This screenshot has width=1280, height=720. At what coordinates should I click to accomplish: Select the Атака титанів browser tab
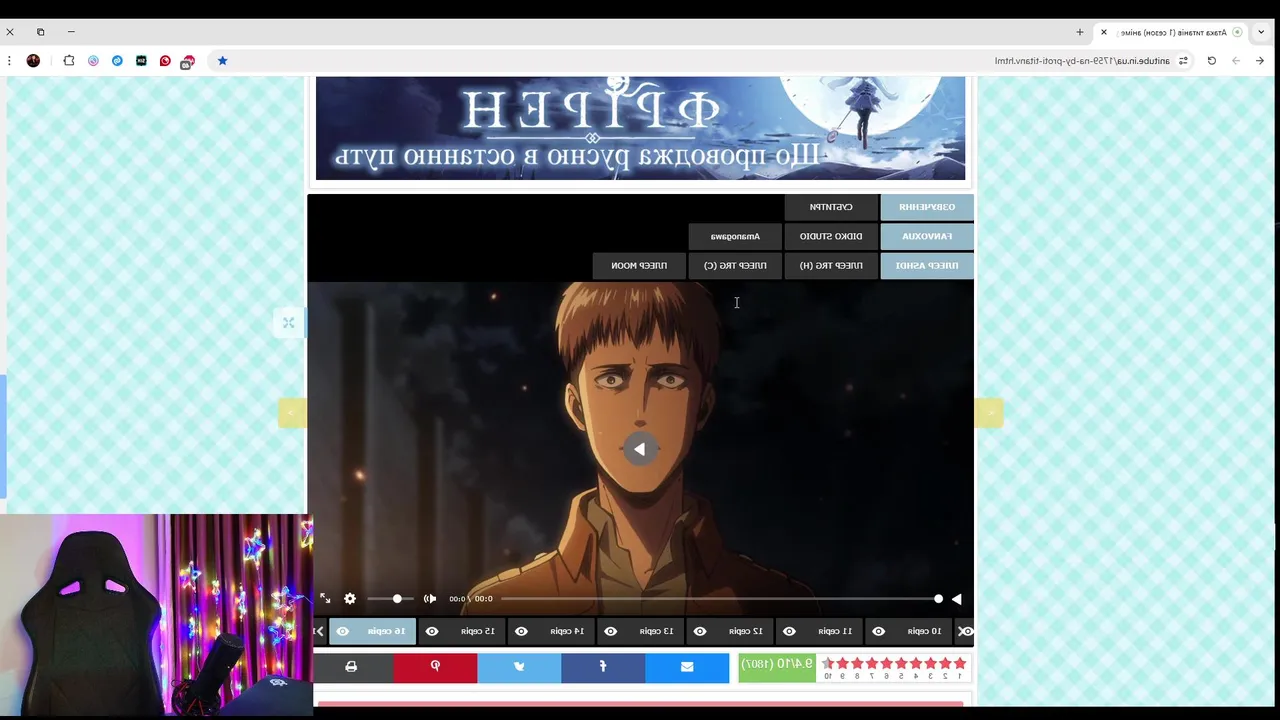pyautogui.click(x=1170, y=32)
